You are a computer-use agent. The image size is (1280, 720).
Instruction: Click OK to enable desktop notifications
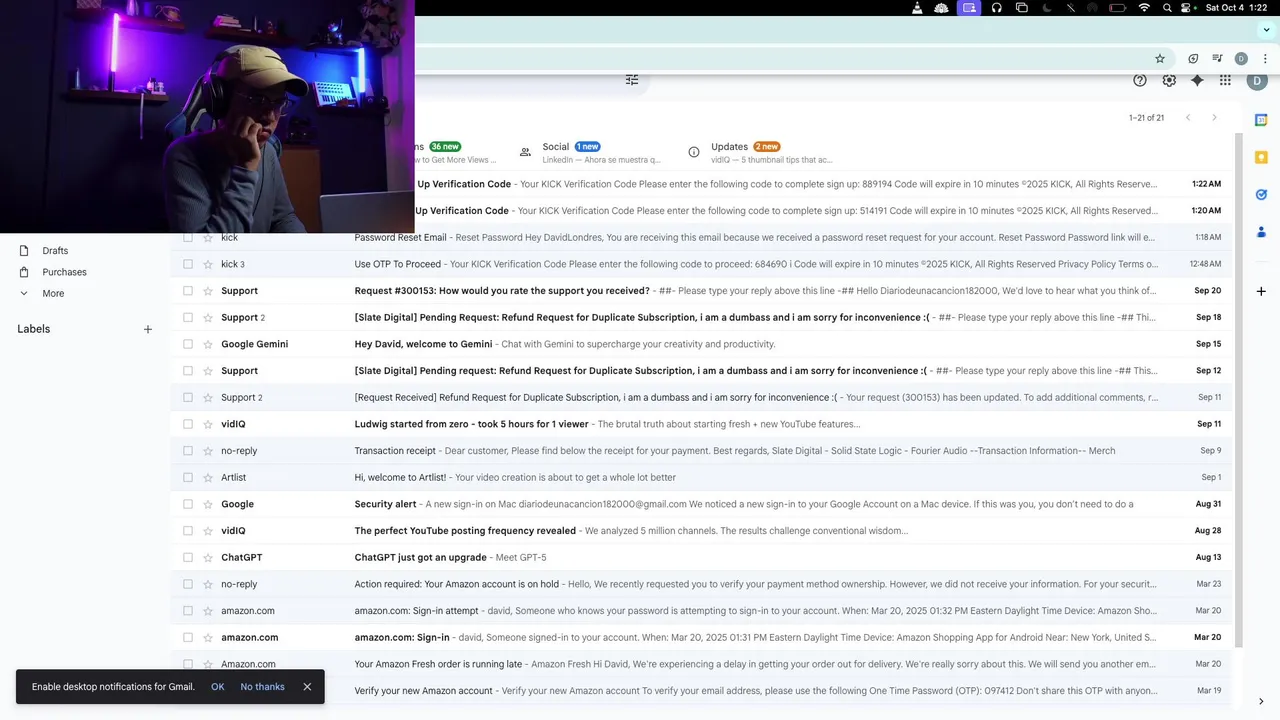click(218, 687)
